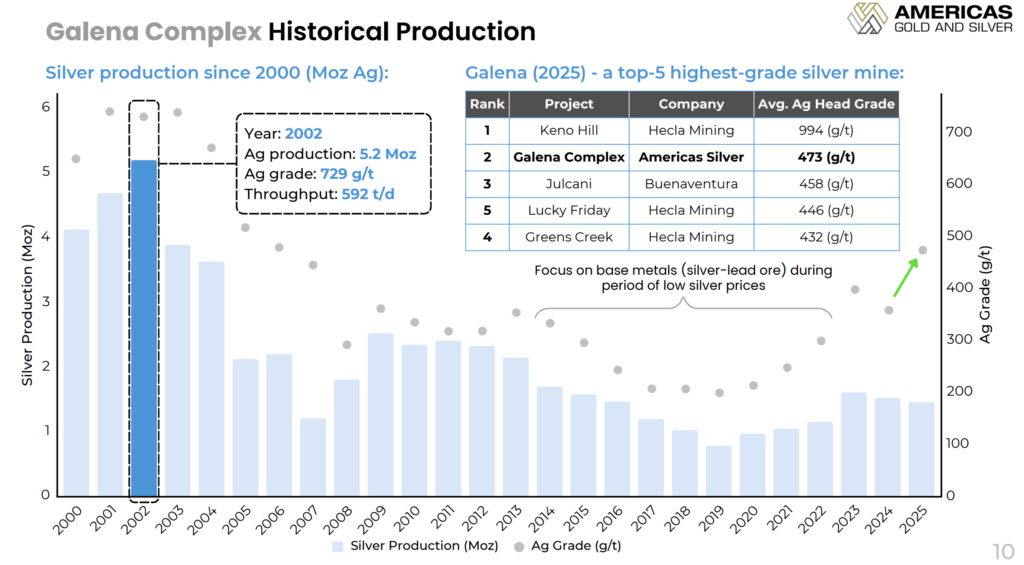Click the 2000 silver production bar
The height and width of the screenshot is (565, 1024).
click(x=76, y=363)
